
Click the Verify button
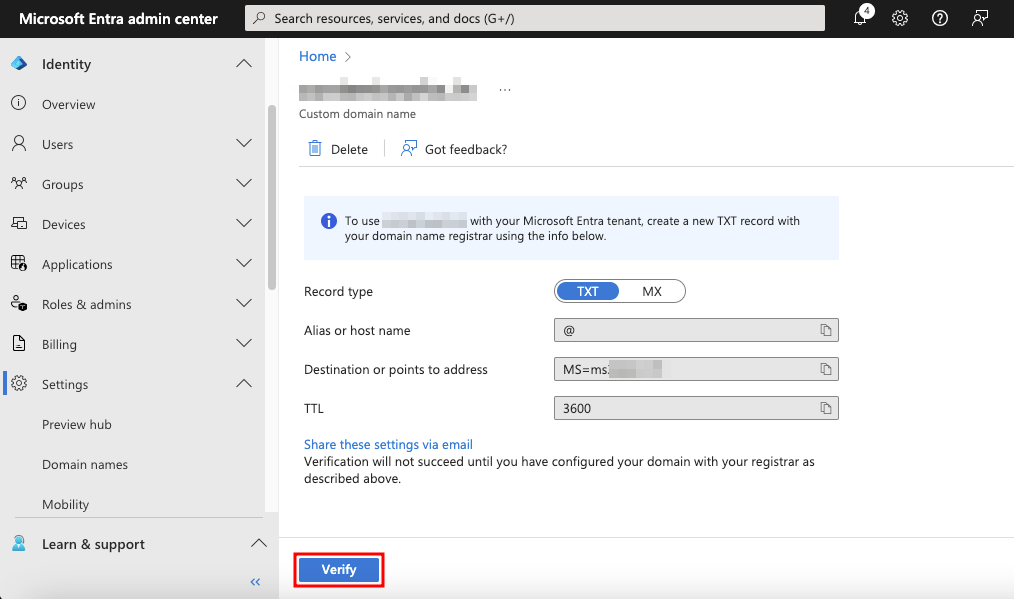(339, 570)
